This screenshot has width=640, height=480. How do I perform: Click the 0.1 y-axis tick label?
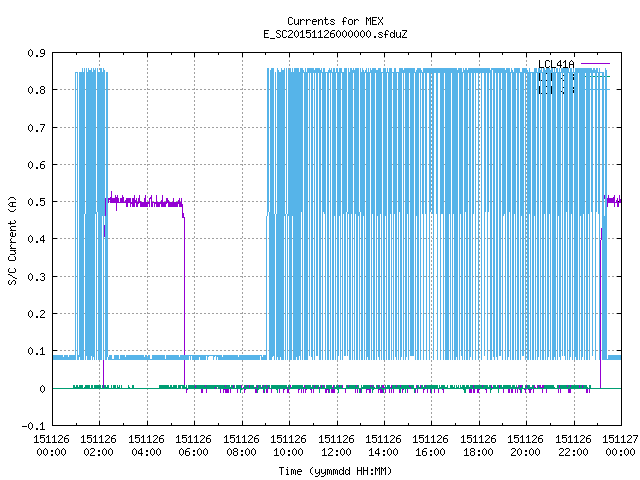point(37,351)
